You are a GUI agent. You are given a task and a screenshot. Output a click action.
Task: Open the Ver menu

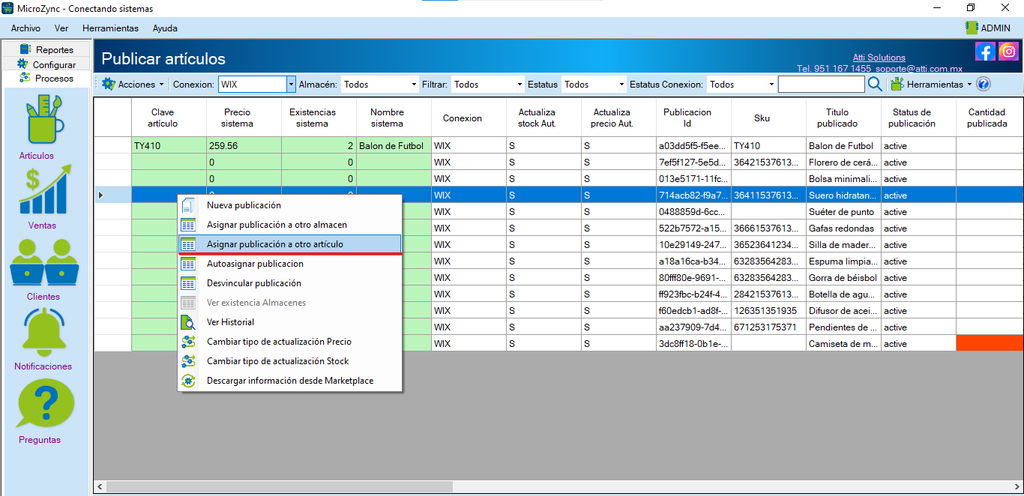(62, 28)
